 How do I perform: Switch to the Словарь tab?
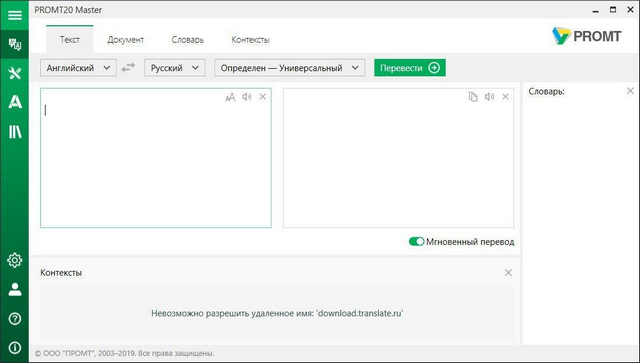click(x=187, y=40)
